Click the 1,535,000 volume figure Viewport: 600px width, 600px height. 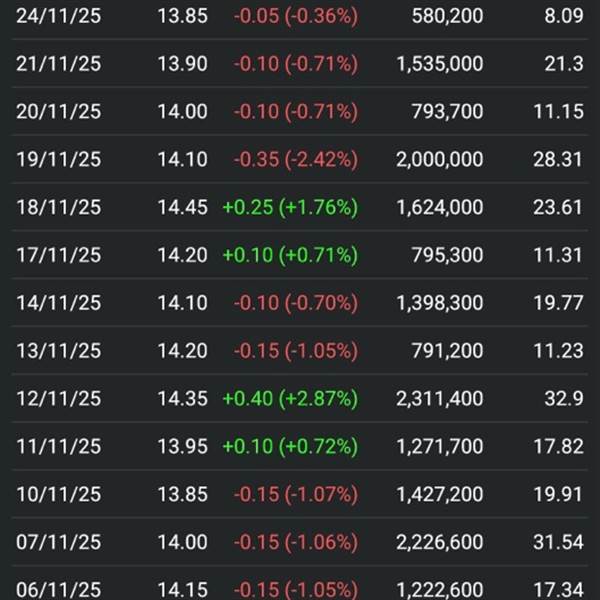439,64
